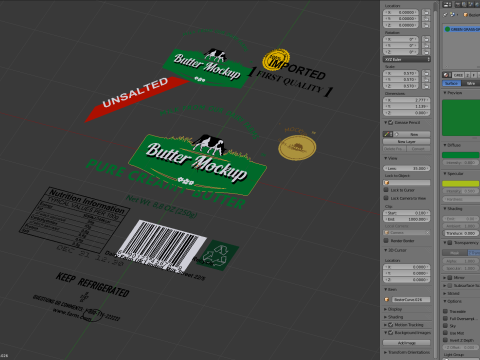Image resolution: width=480 pixels, height=360 pixels.
Task: Collapse the Grease Pencil panel
Action: 386,122
